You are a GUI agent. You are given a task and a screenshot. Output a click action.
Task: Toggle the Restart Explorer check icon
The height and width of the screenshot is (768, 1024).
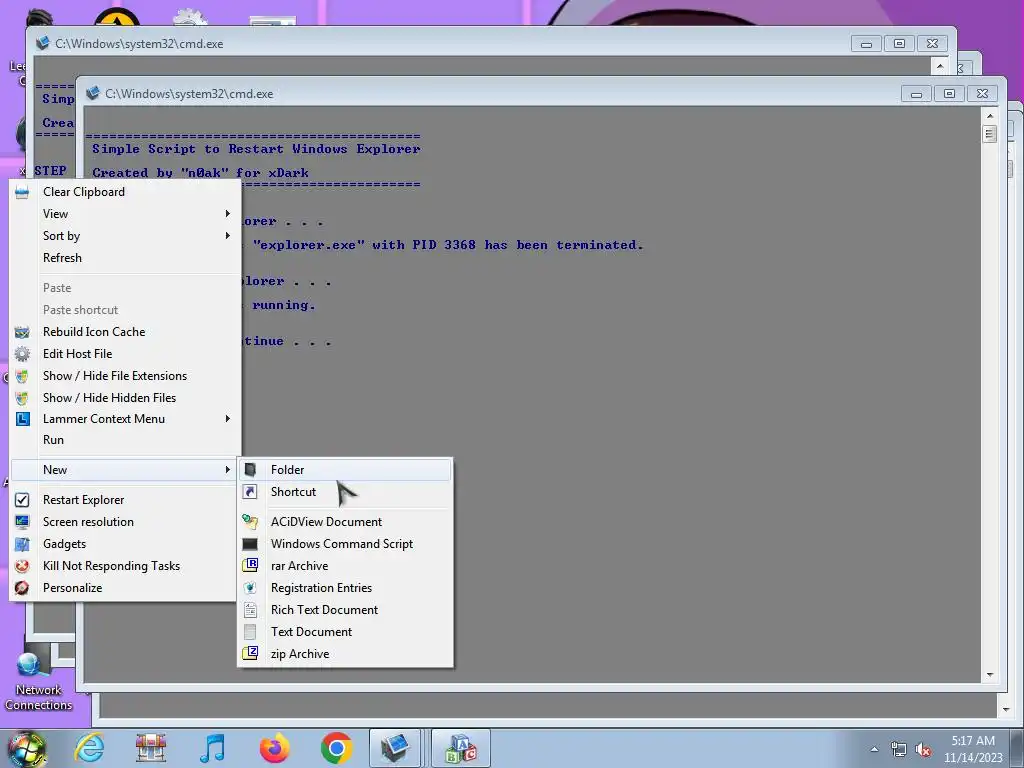click(x=22, y=500)
